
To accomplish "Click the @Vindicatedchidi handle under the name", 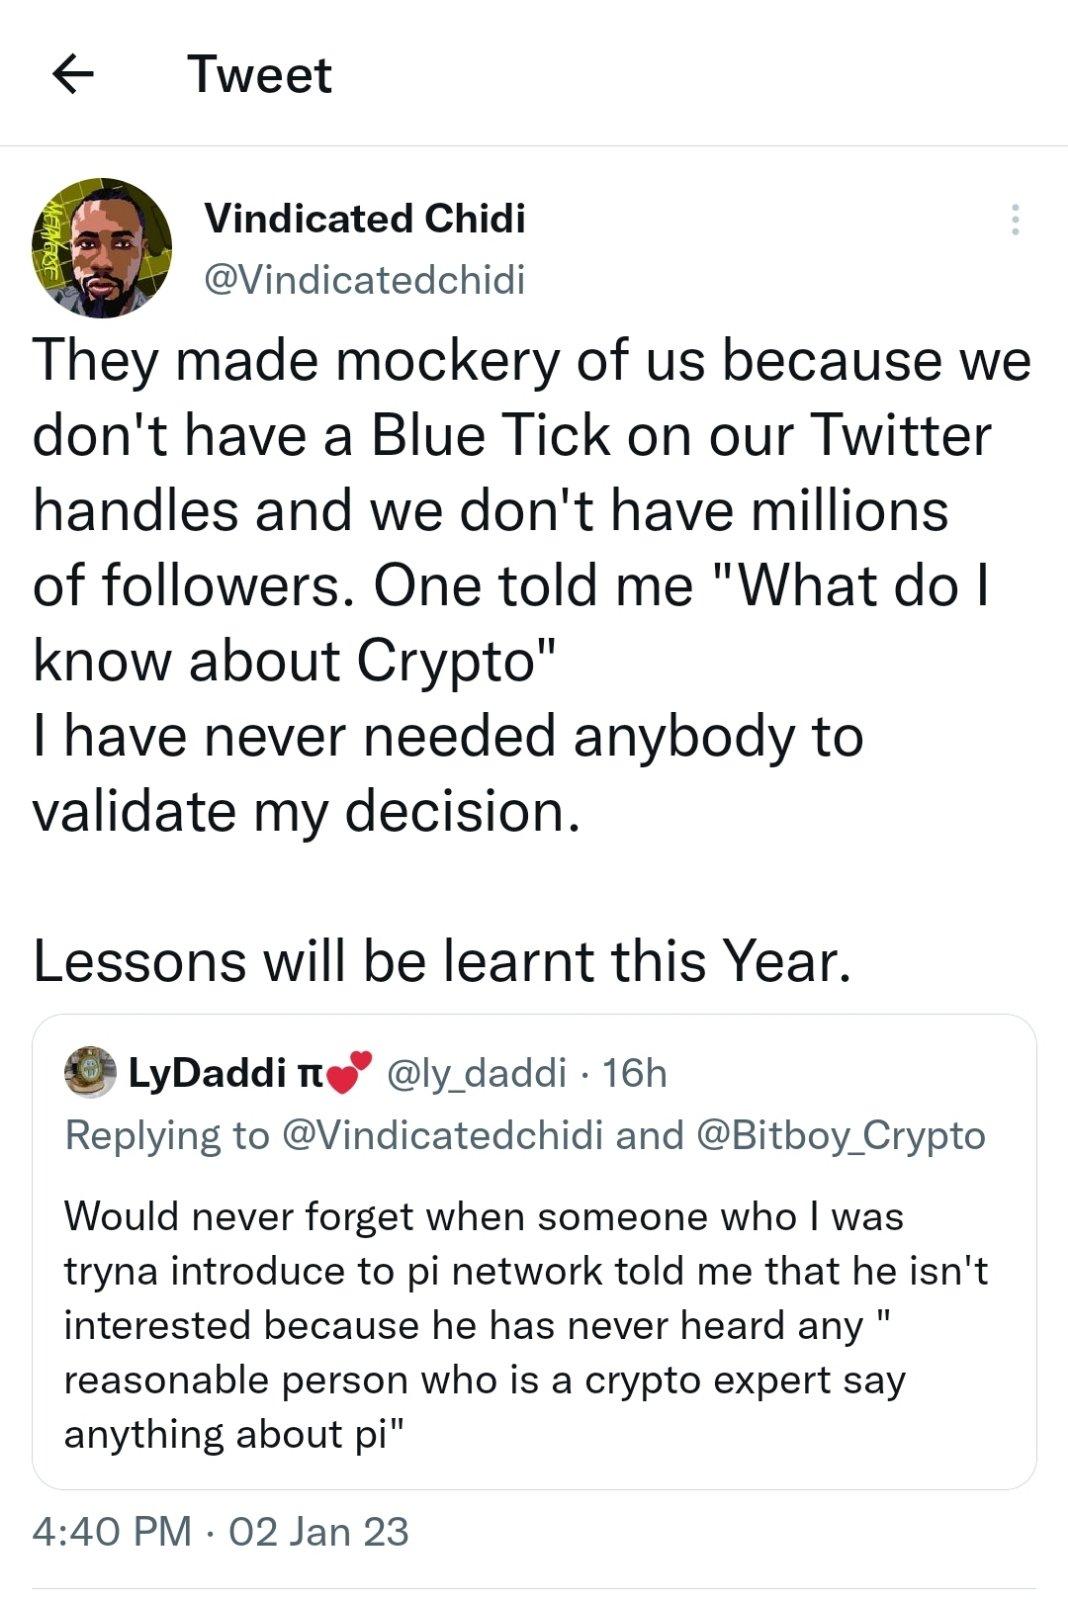I will pyautogui.click(x=364, y=280).
